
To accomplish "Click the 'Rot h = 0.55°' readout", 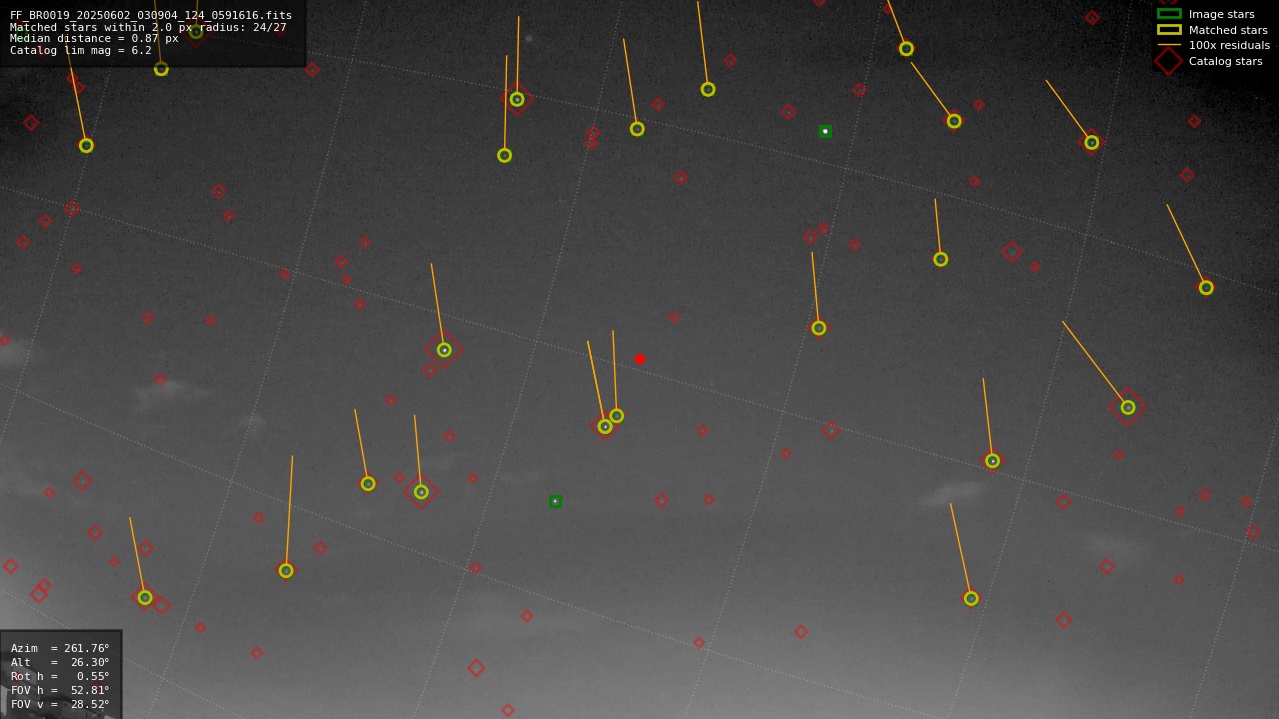I will pyautogui.click(x=60, y=676).
